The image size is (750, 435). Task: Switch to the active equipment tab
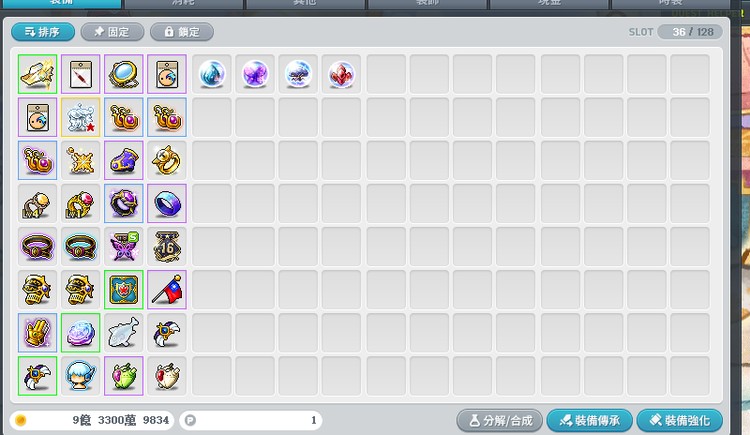61,3
